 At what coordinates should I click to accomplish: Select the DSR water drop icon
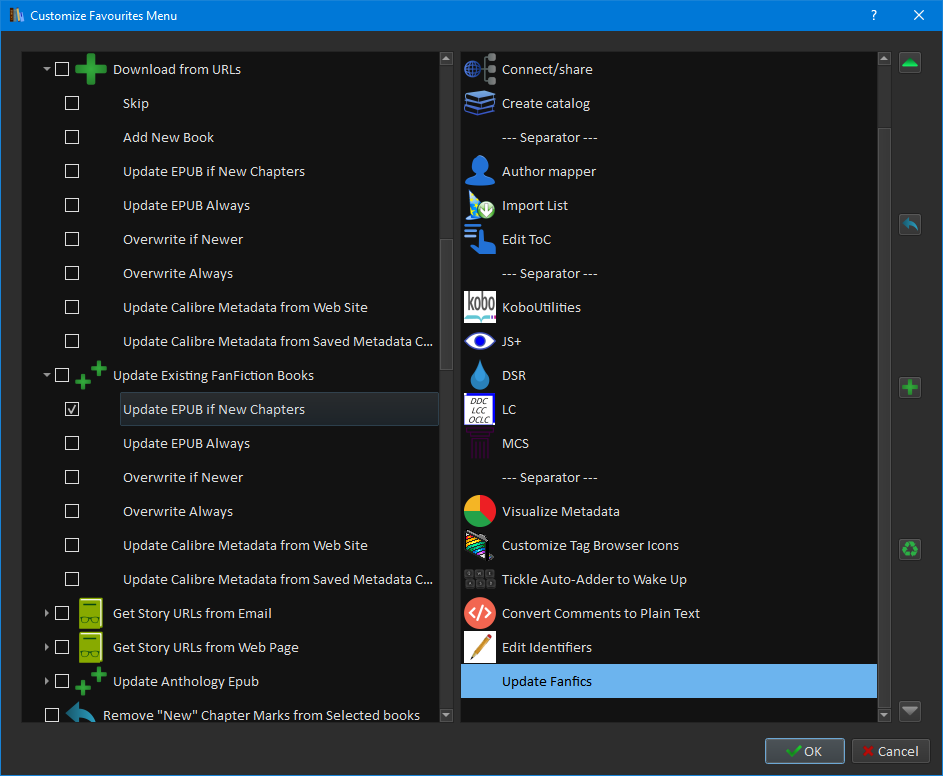(480, 375)
